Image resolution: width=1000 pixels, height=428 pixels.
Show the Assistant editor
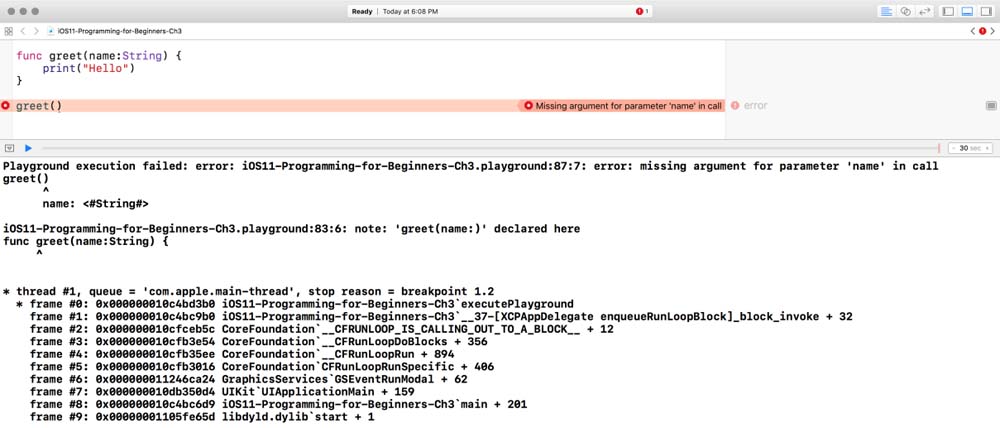pyautogui.click(x=905, y=11)
